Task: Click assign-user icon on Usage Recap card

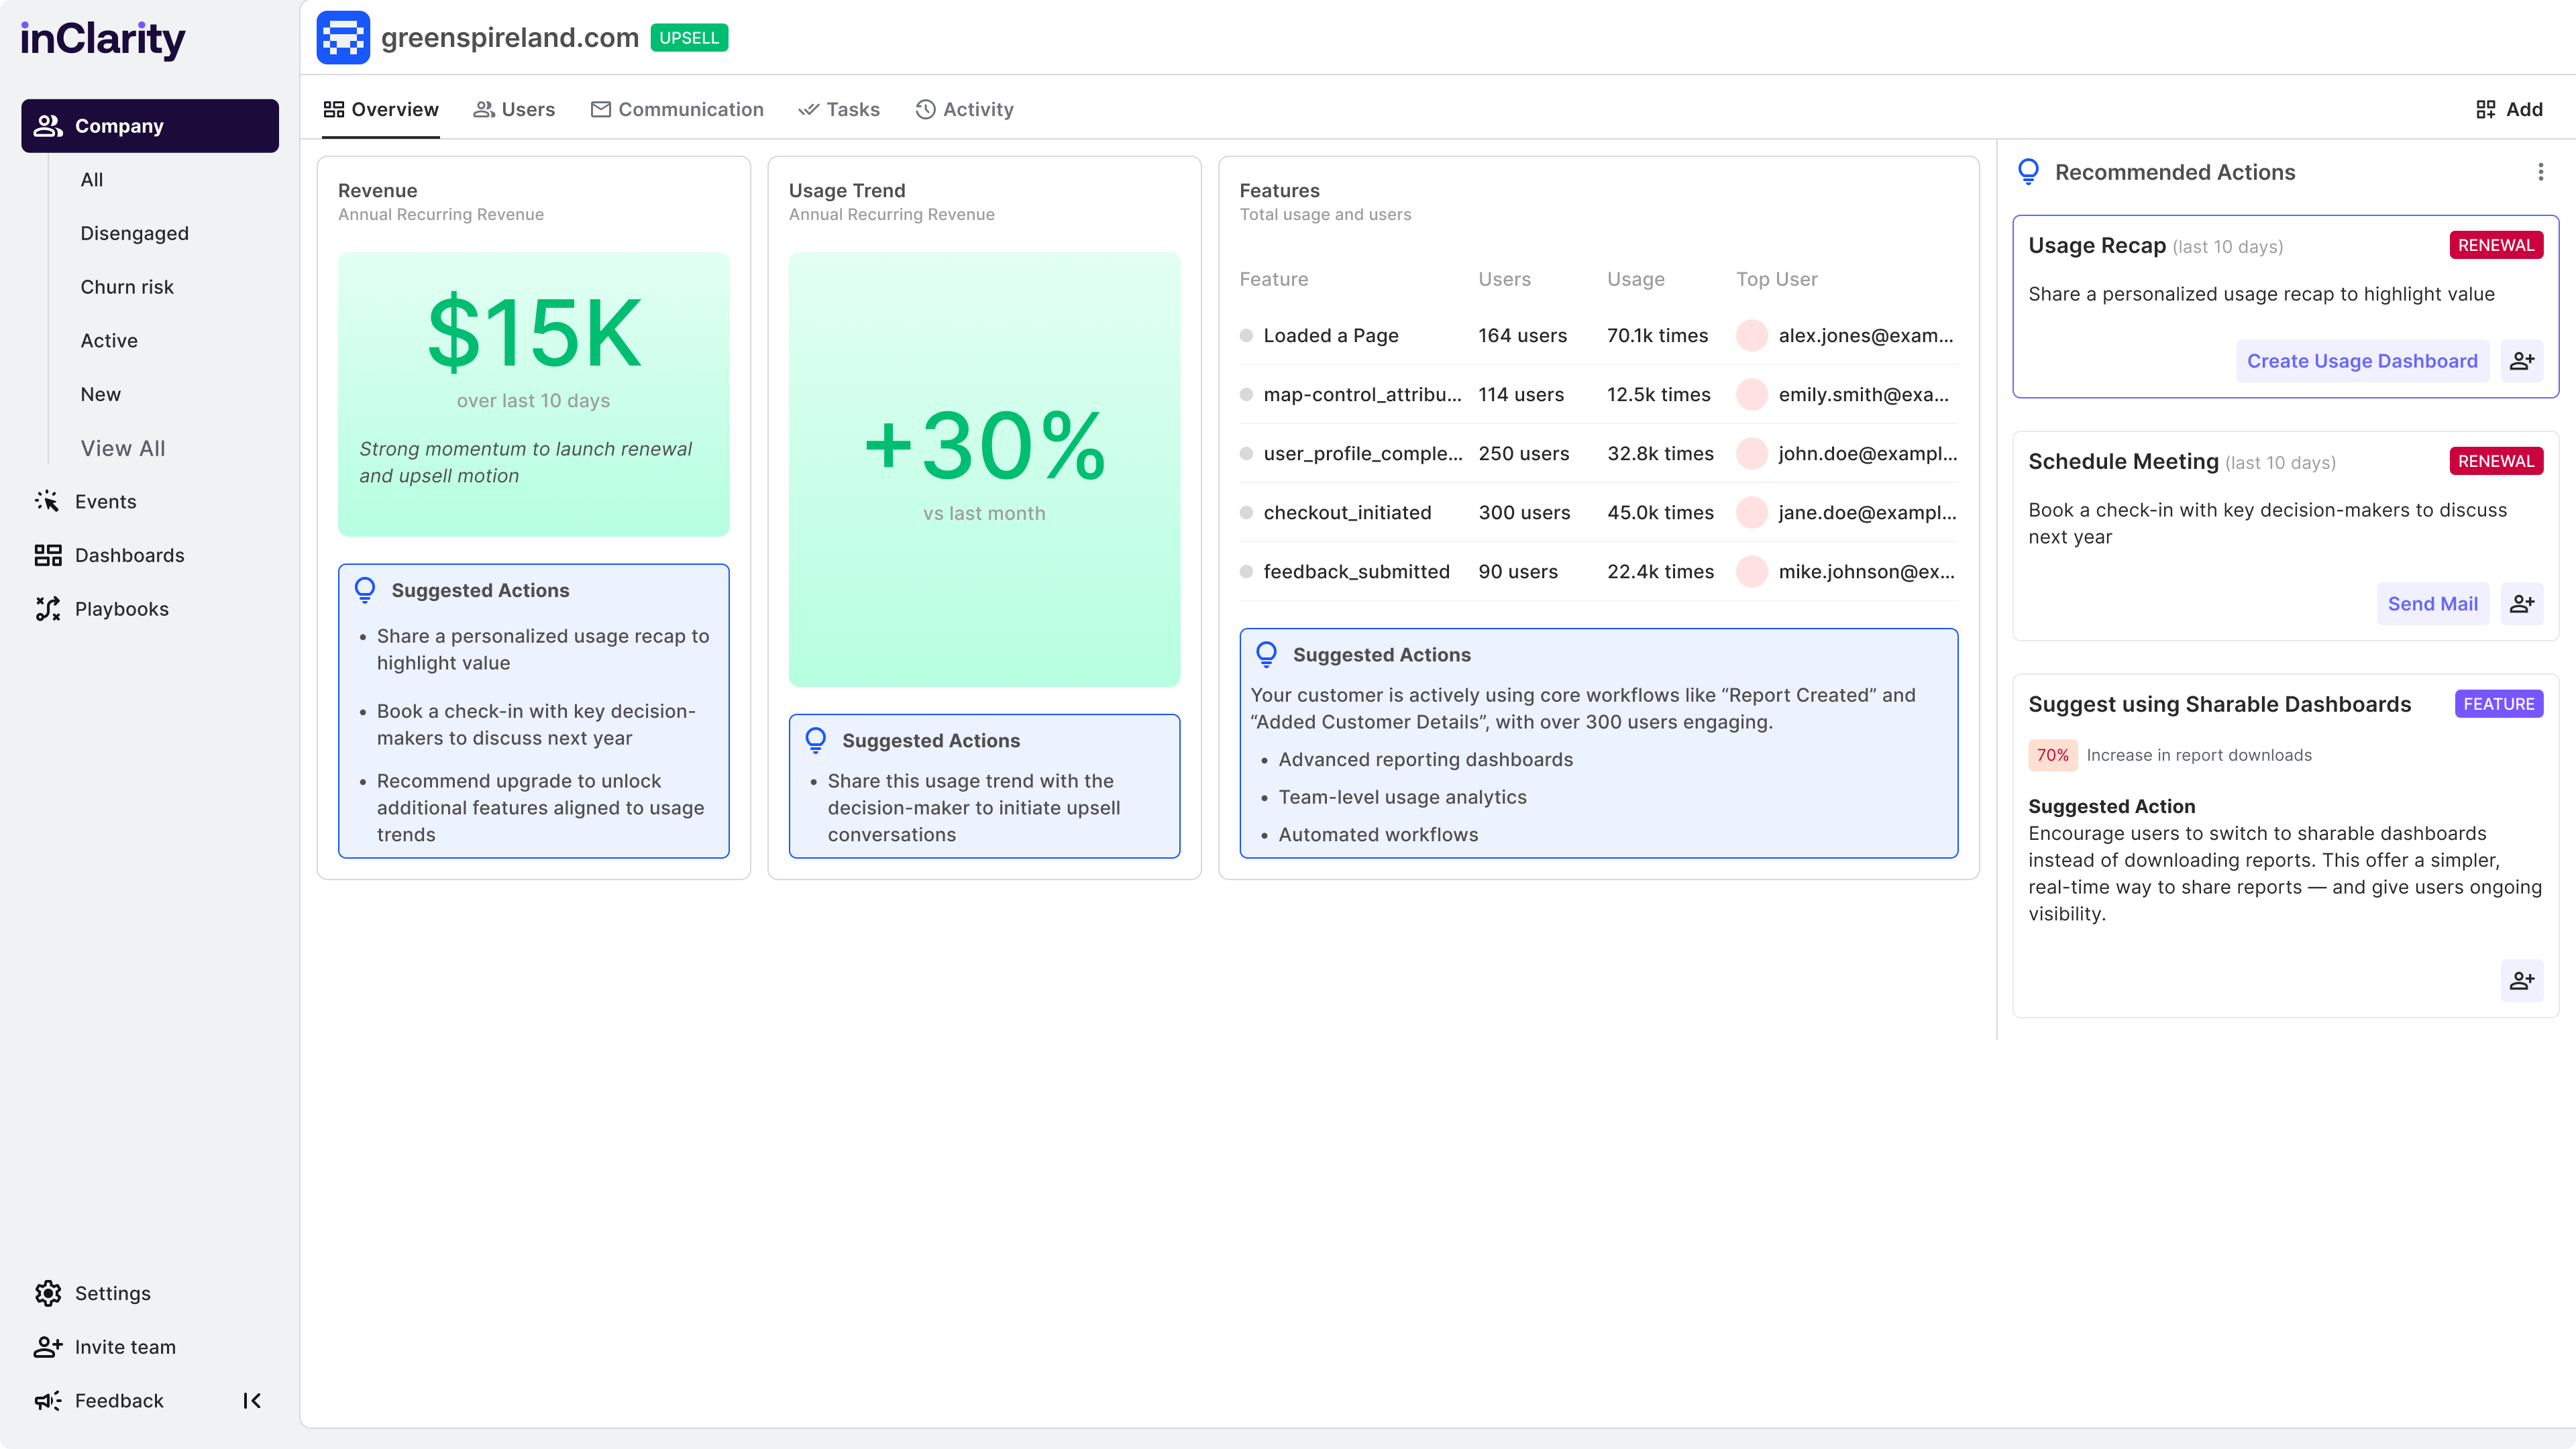Action: (2521, 361)
